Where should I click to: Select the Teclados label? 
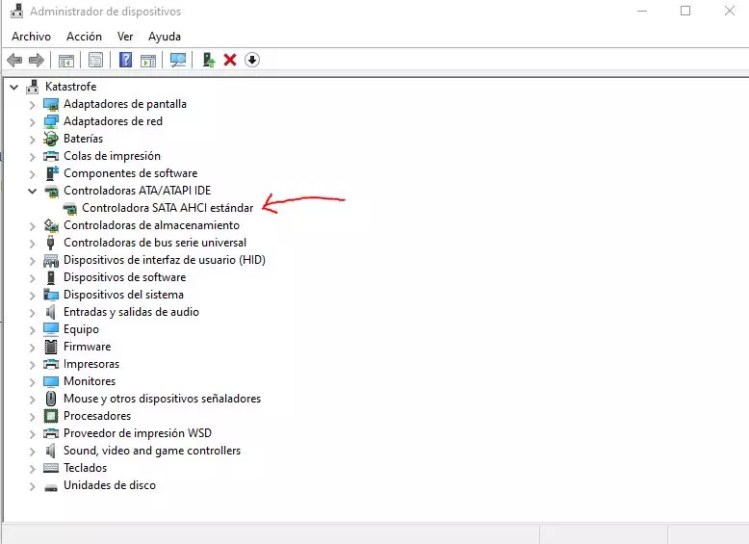point(85,468)
